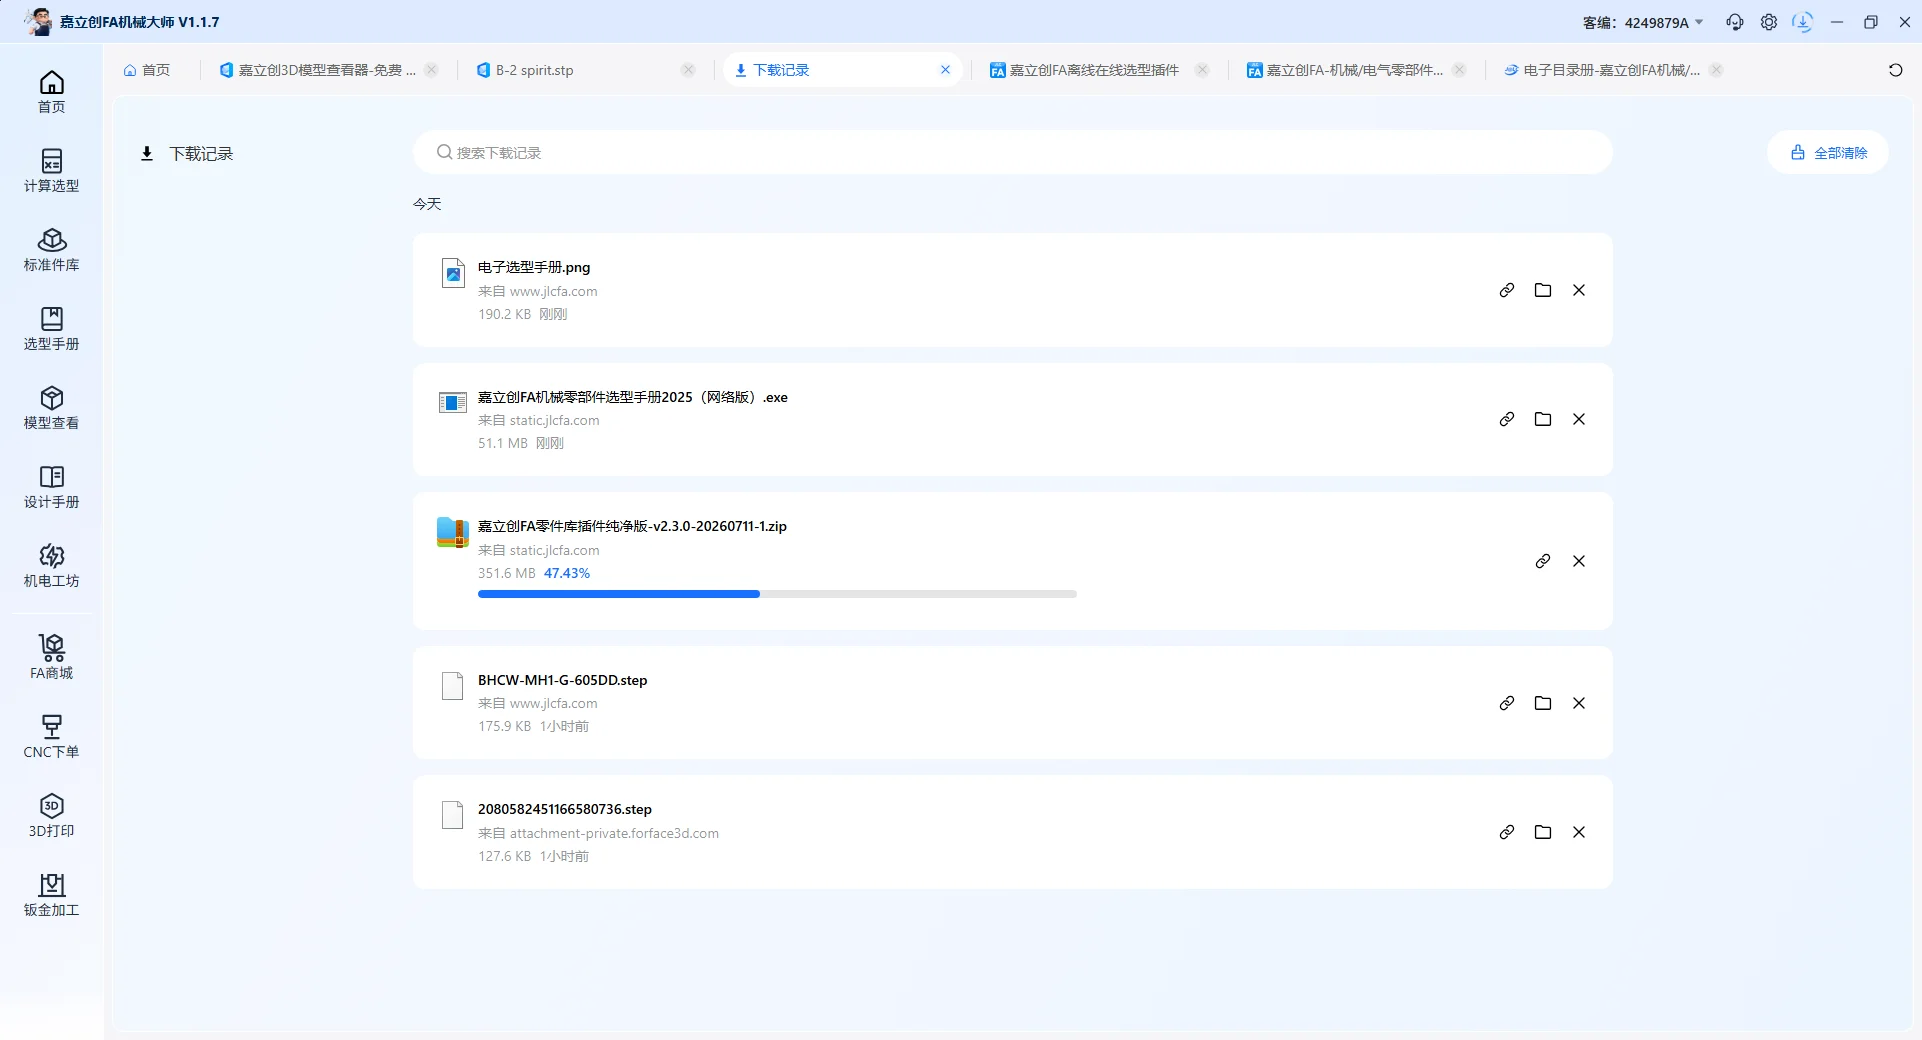The image size is (1922, 1040).
Task: Open 标准件库 in the sidebar
Action: point(51,250)
